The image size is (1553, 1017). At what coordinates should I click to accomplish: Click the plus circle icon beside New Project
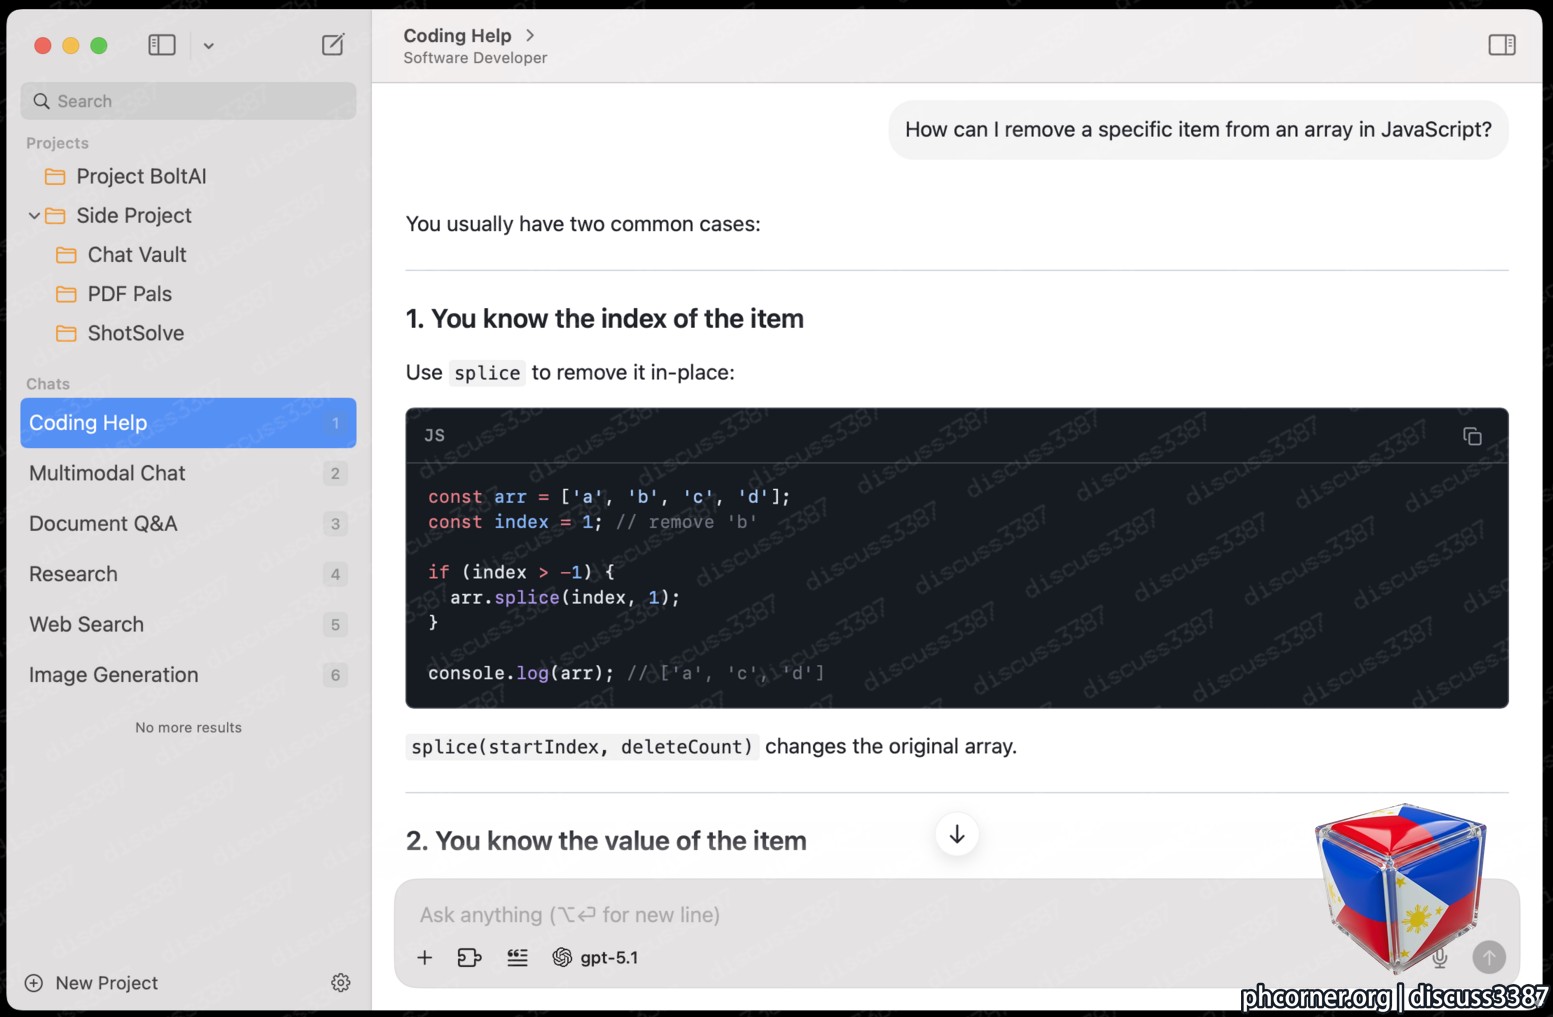pos(34,983)
